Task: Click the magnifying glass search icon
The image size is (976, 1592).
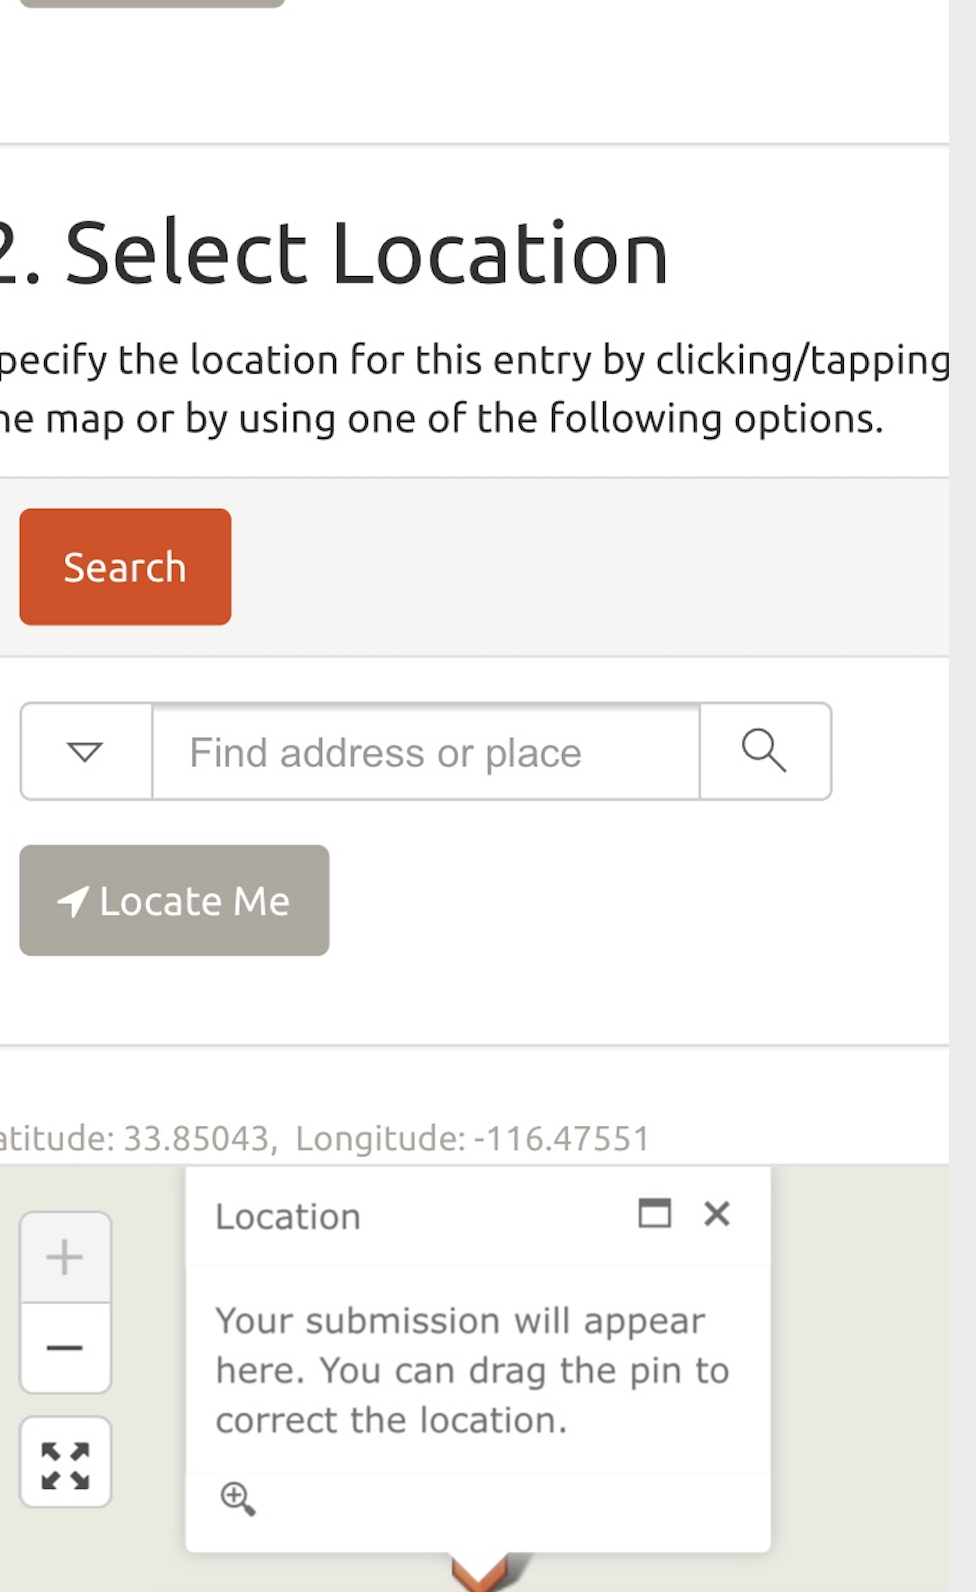Action: (765, 751)
